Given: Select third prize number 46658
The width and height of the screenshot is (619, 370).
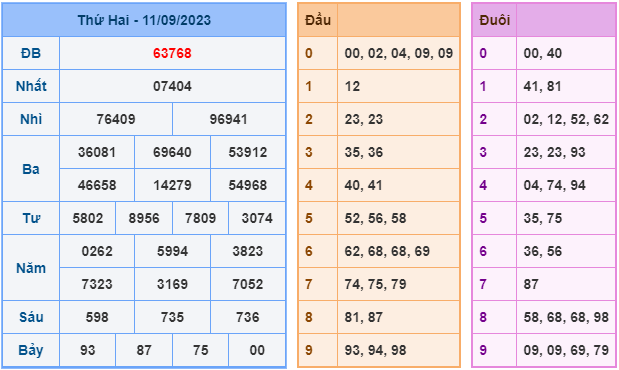Looking at the screenshot, I should [97, 185].
